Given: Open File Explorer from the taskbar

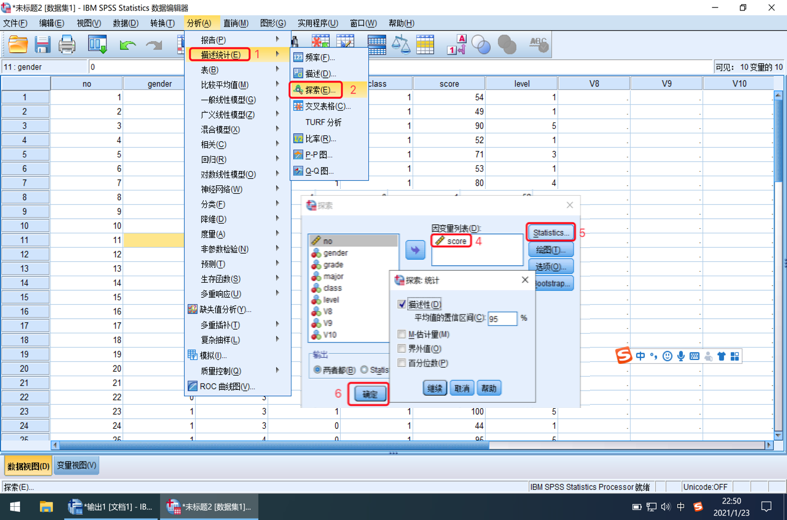Looking at the screenshot, I should pos(46,506).
